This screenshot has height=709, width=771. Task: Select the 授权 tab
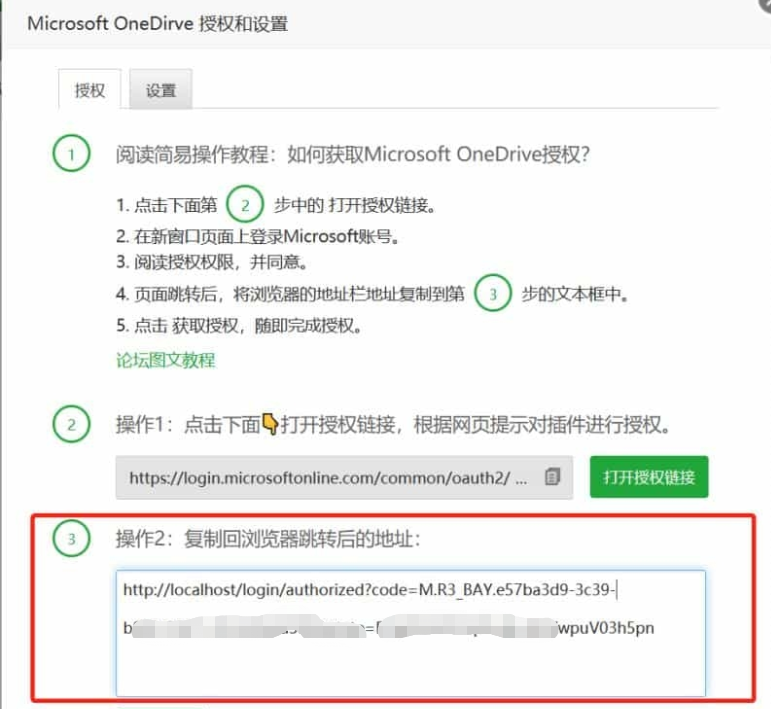(x=89, y=90)
